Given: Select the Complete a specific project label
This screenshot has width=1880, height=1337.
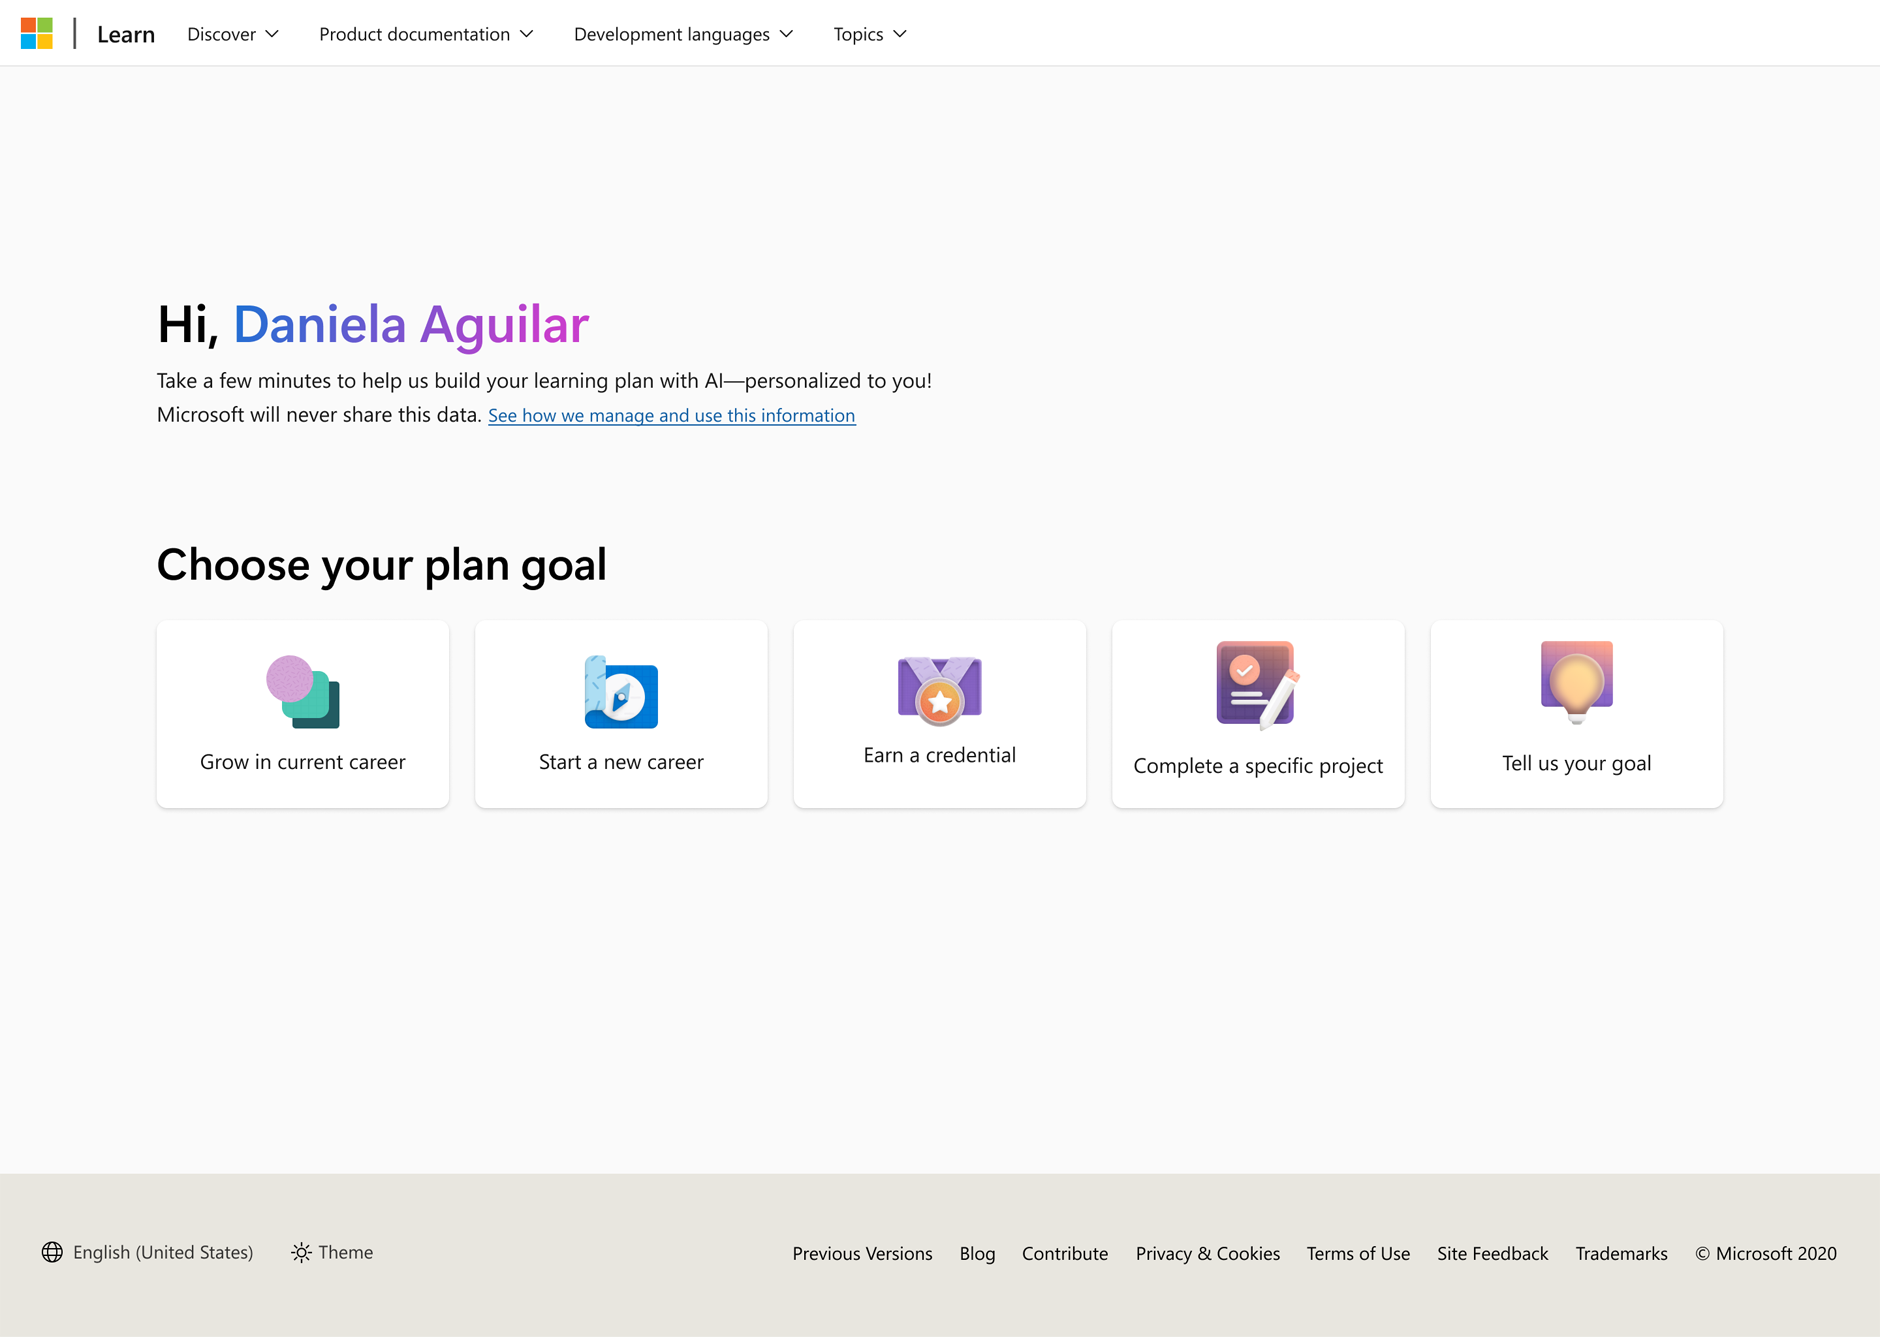Looking at the screenshot, I should pos(1258,766).
